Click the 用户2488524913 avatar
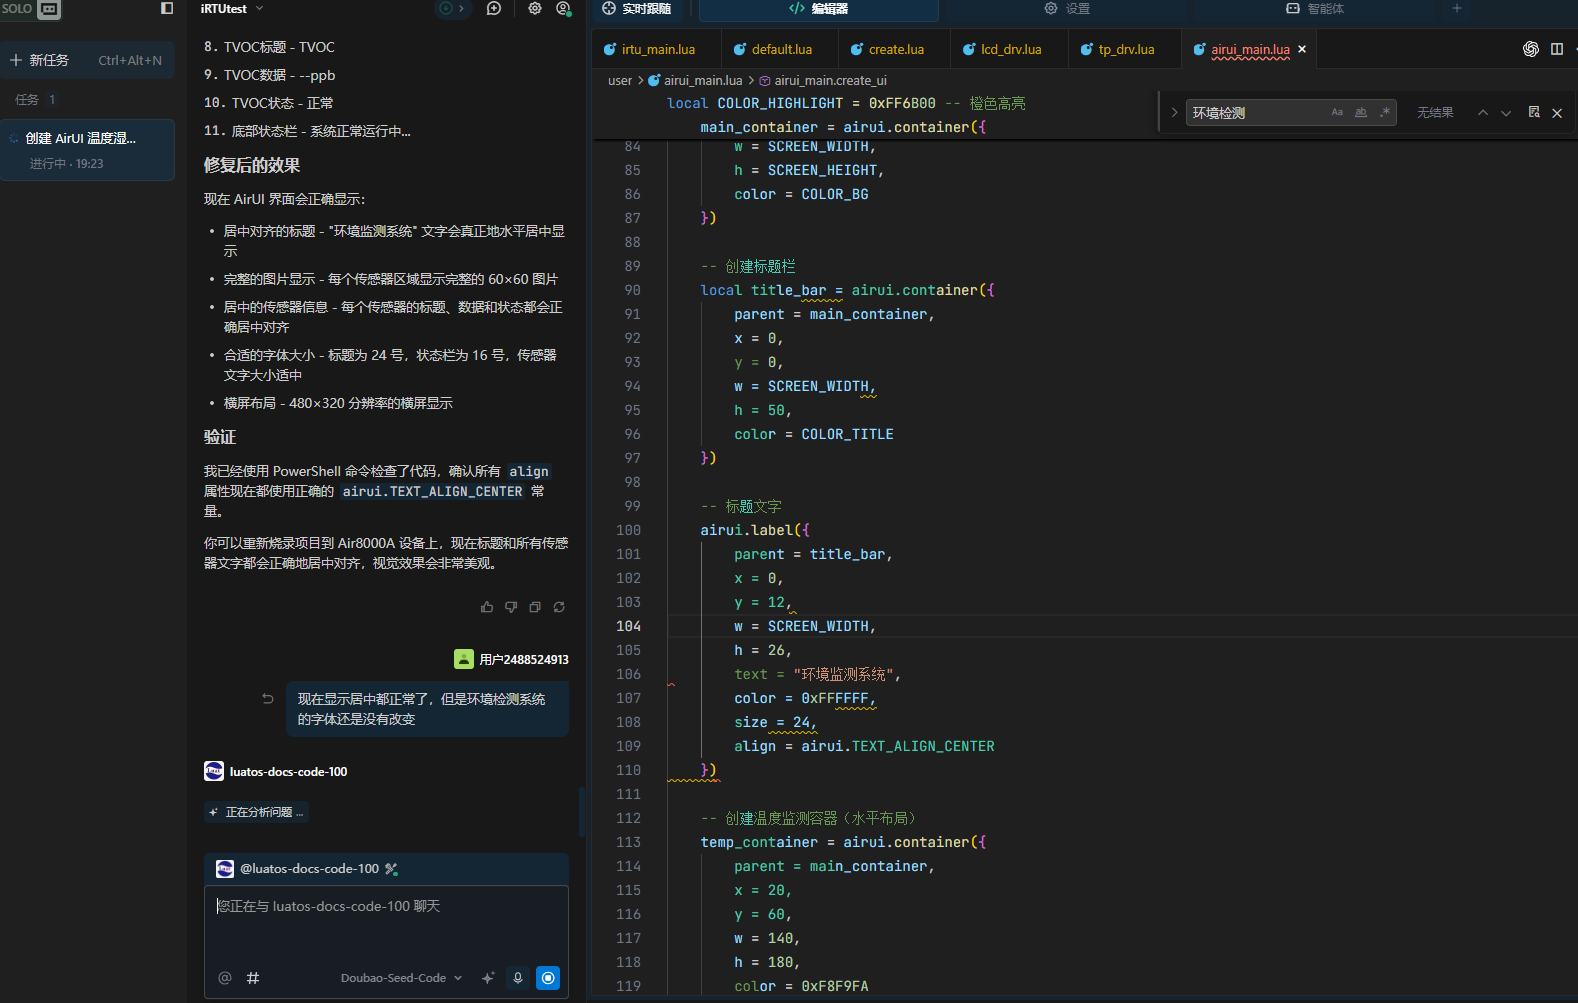Image resolution: width=1578 pixels, height=1003 pixels. coord(464,659)
